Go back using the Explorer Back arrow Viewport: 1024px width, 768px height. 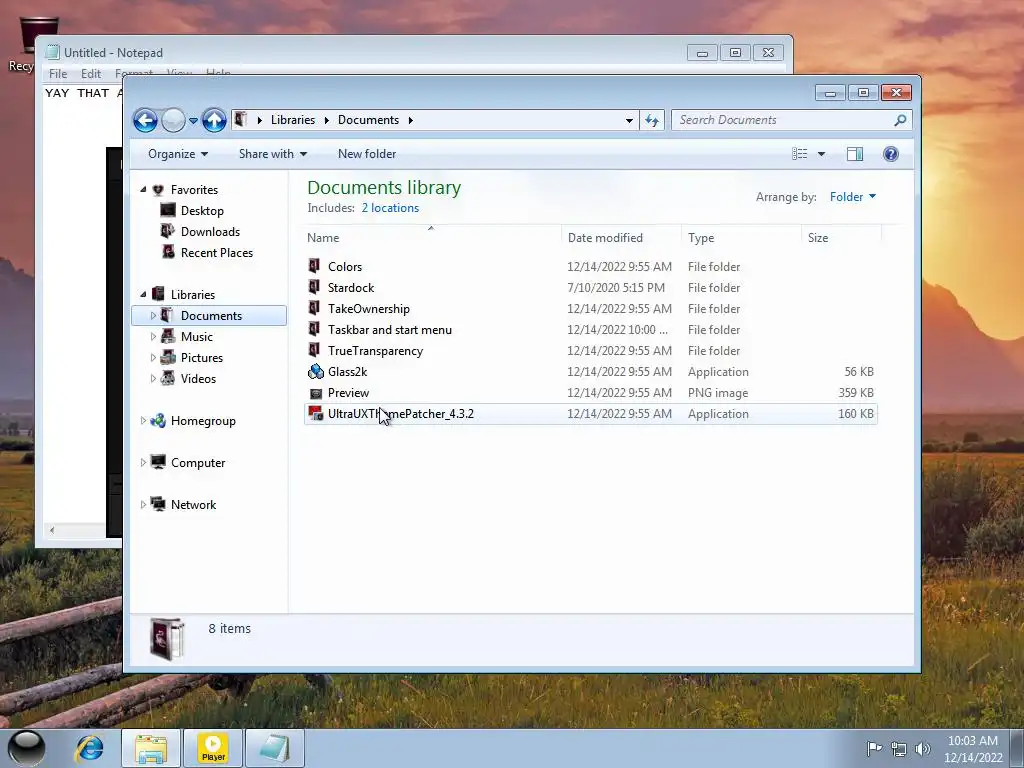click(x=145, y=120)
